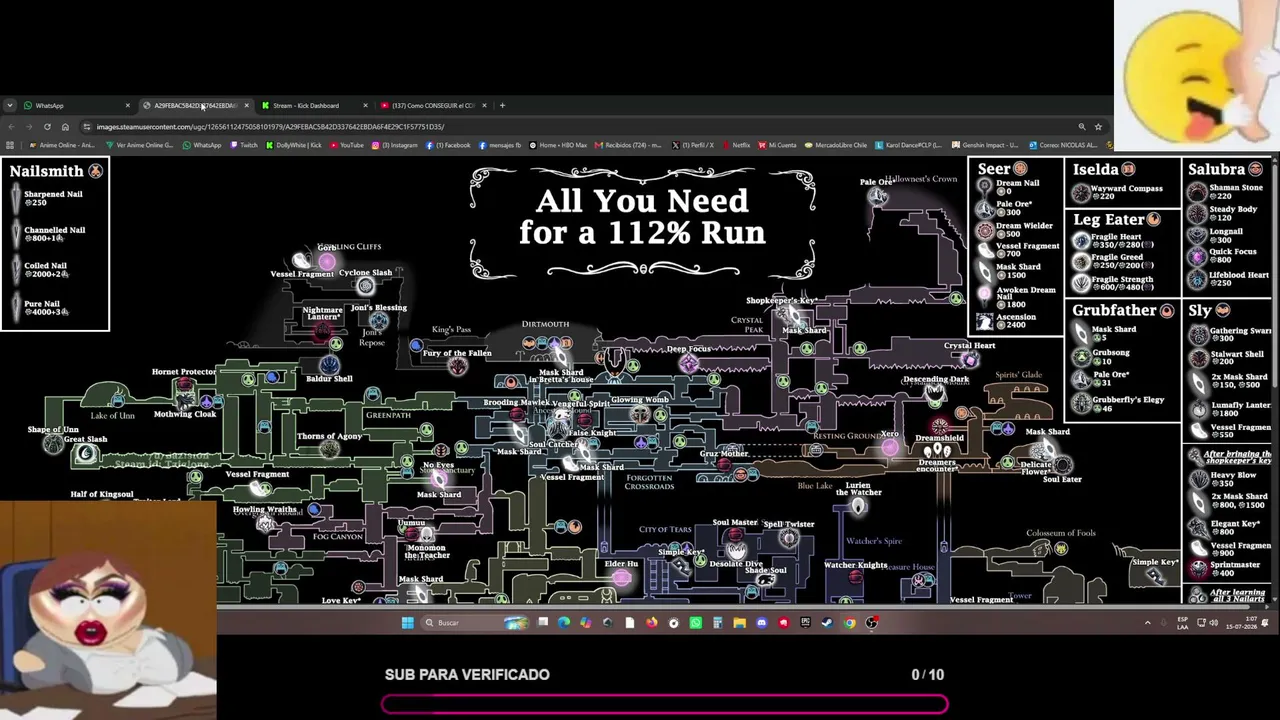Switch to Chrome in the taskbar
This screenshot has height=720, width=1280.
(850, 623)
